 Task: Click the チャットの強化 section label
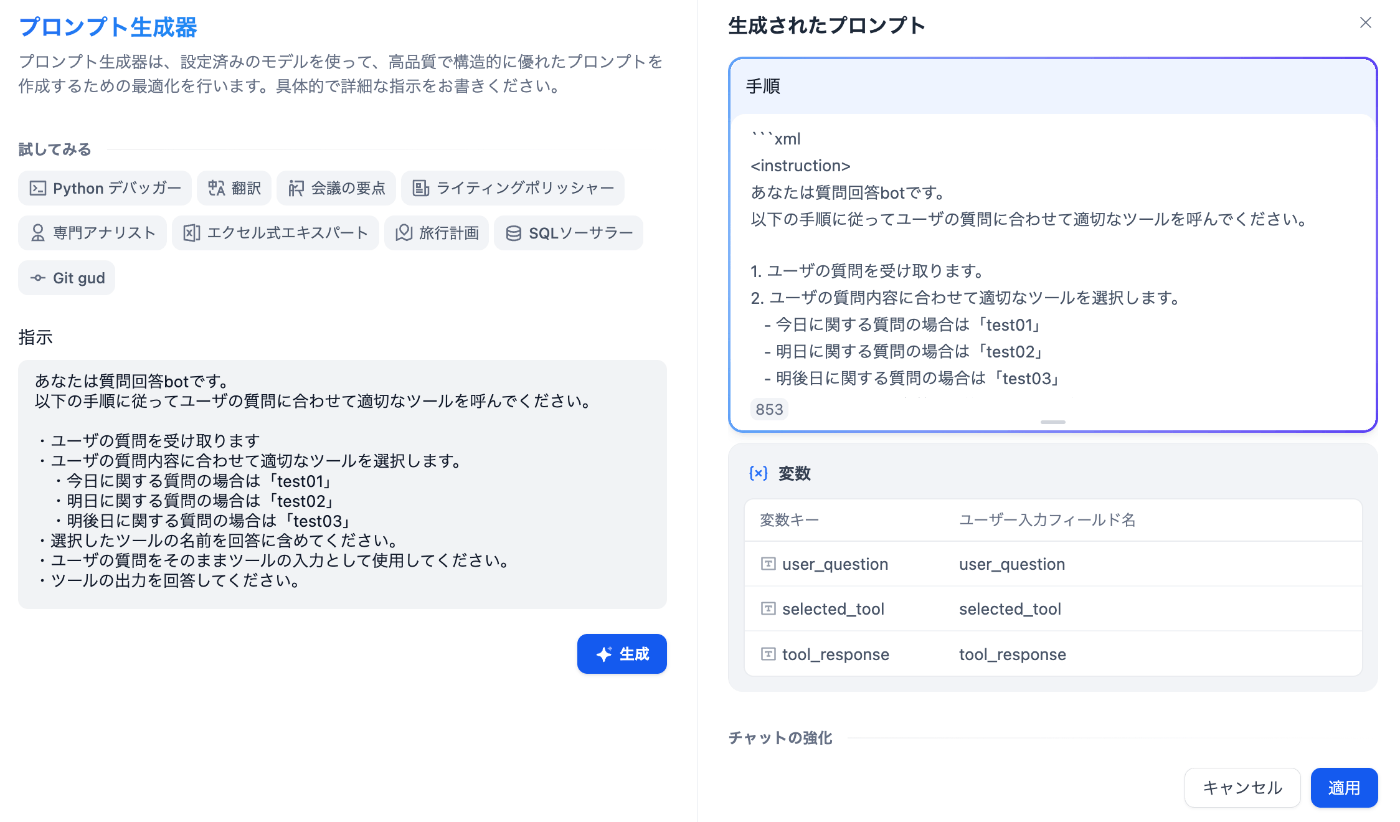780,738
